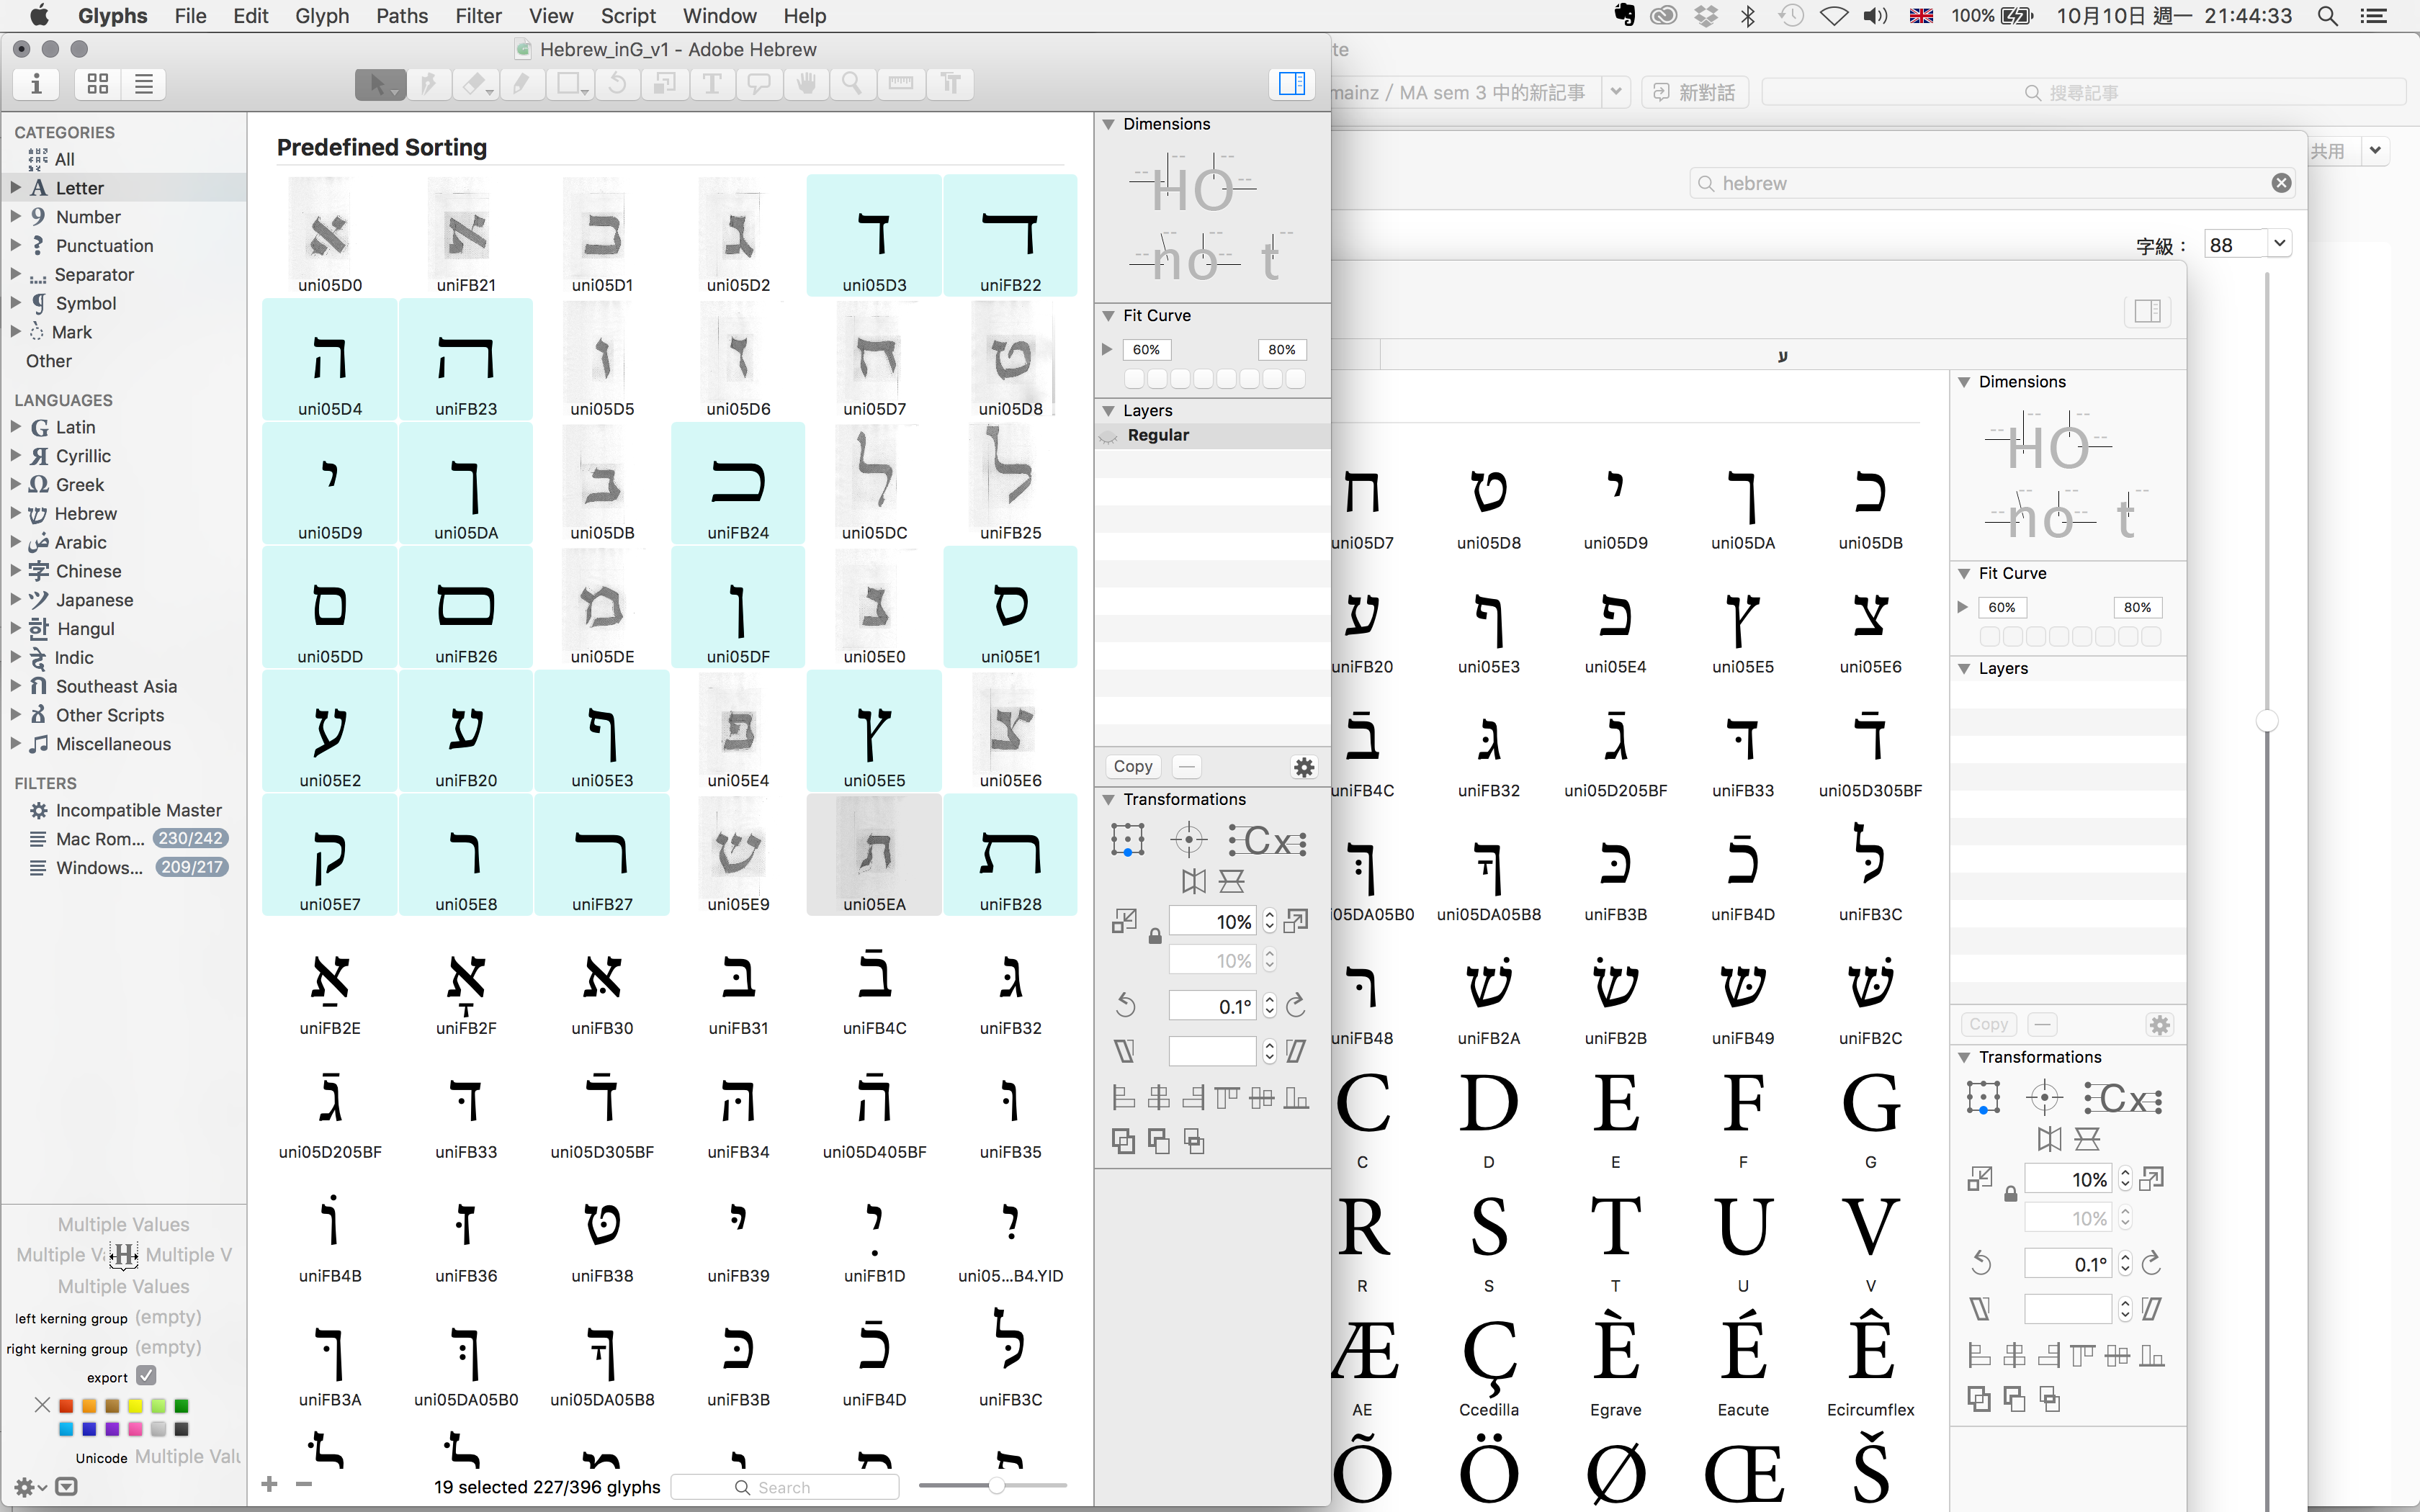Screen dimensions: 2420x1512
Task: Collapse the Fit Curve section
Action: pyautogui.click(x=1108, y=316)
